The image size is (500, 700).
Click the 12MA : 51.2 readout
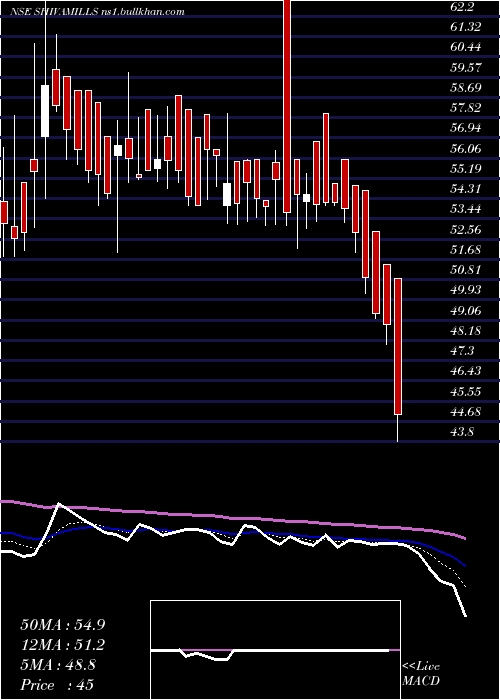(x=63, y=645)
